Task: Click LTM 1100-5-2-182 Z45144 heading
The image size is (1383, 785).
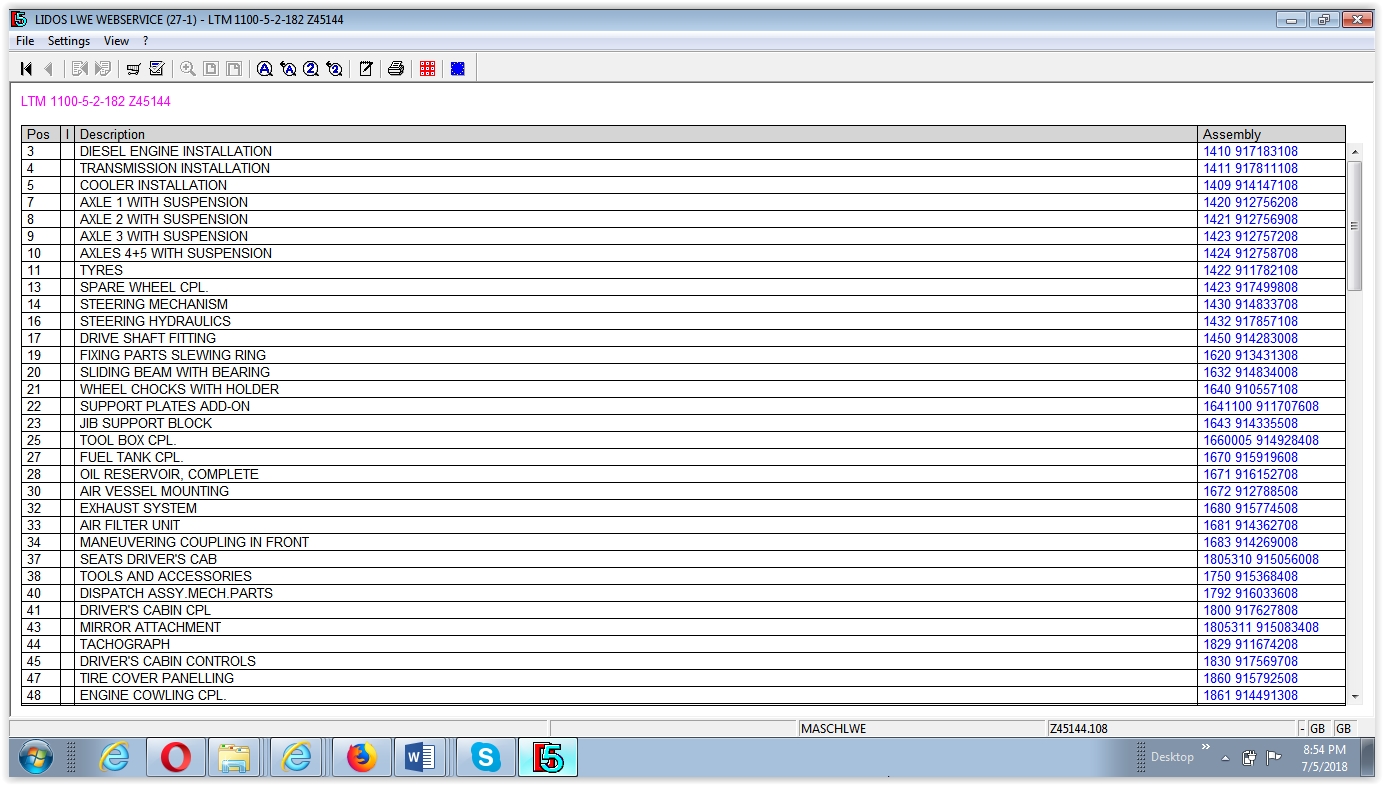Action: [x=96, y=102]
